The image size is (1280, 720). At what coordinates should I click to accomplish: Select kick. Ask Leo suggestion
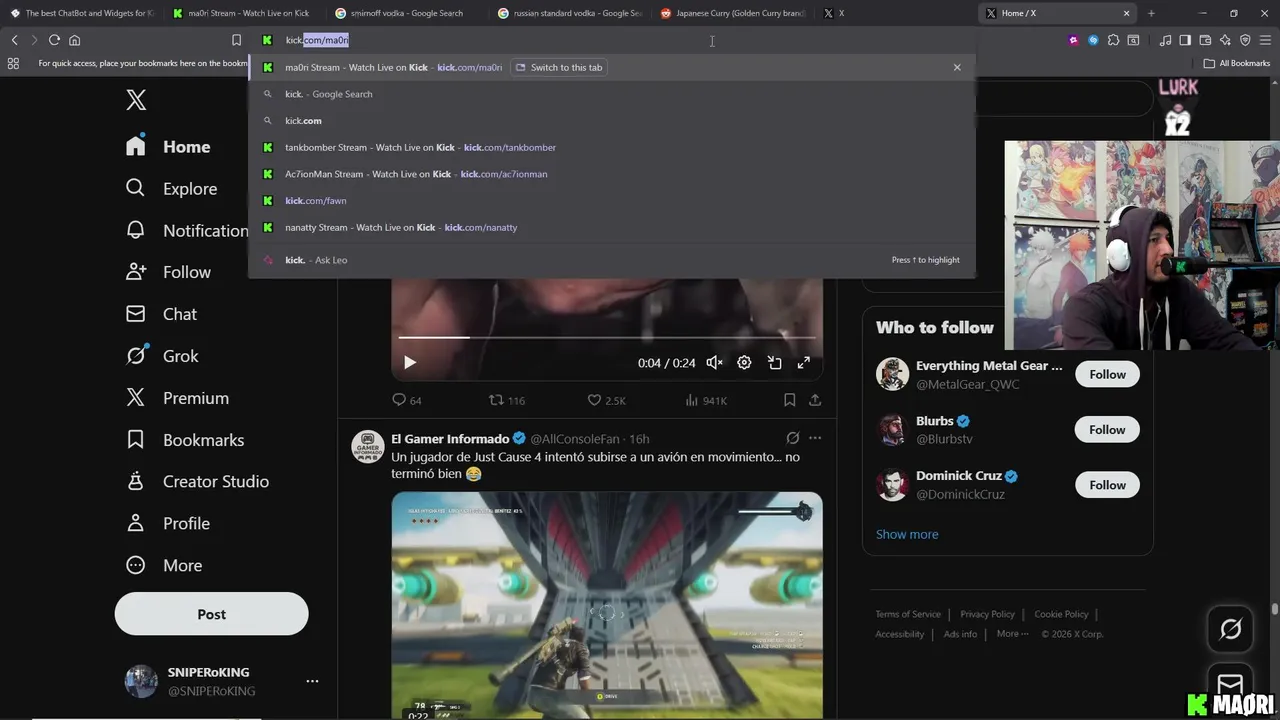point(611,260)
